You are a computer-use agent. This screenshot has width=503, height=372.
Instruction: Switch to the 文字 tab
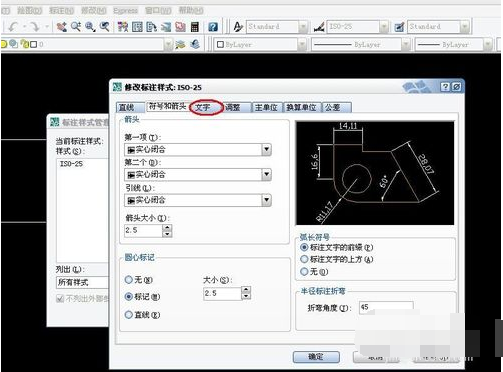203,107
